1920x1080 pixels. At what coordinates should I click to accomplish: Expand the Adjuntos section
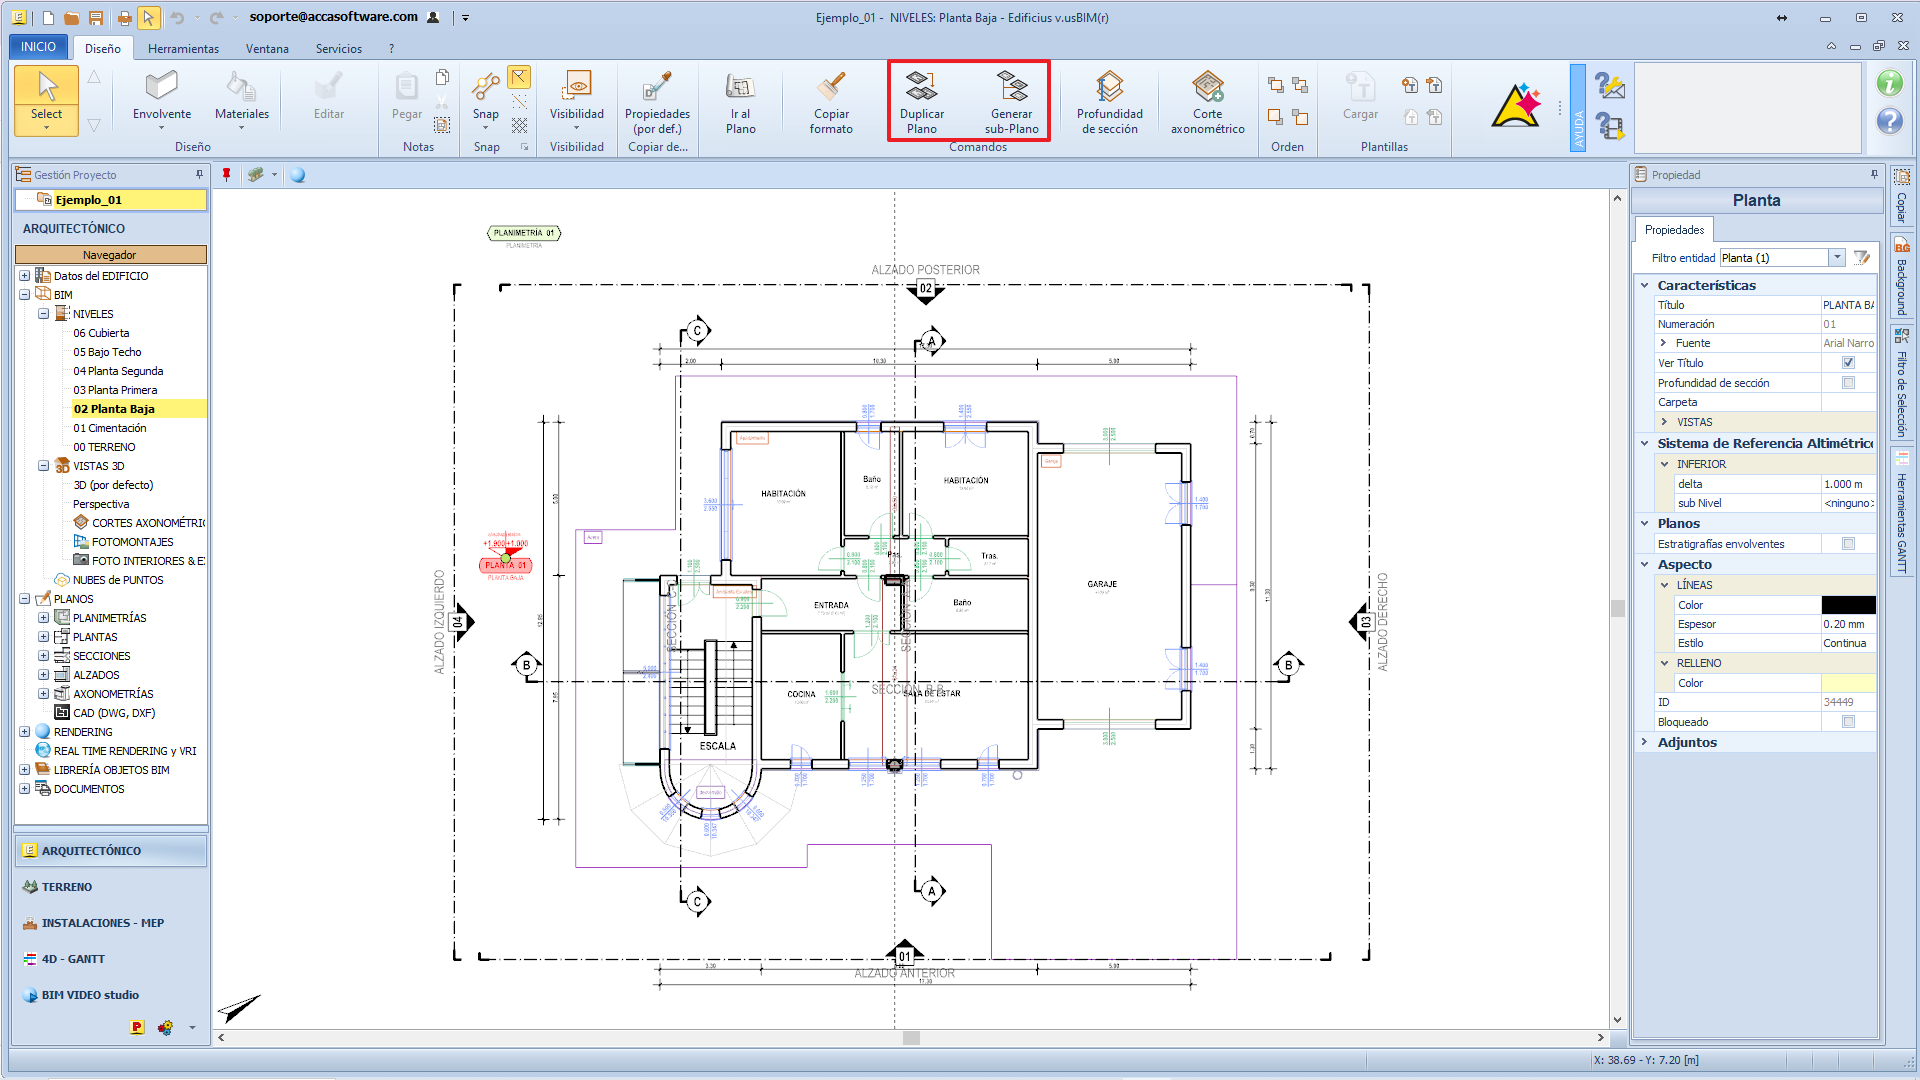point(1645,742)
